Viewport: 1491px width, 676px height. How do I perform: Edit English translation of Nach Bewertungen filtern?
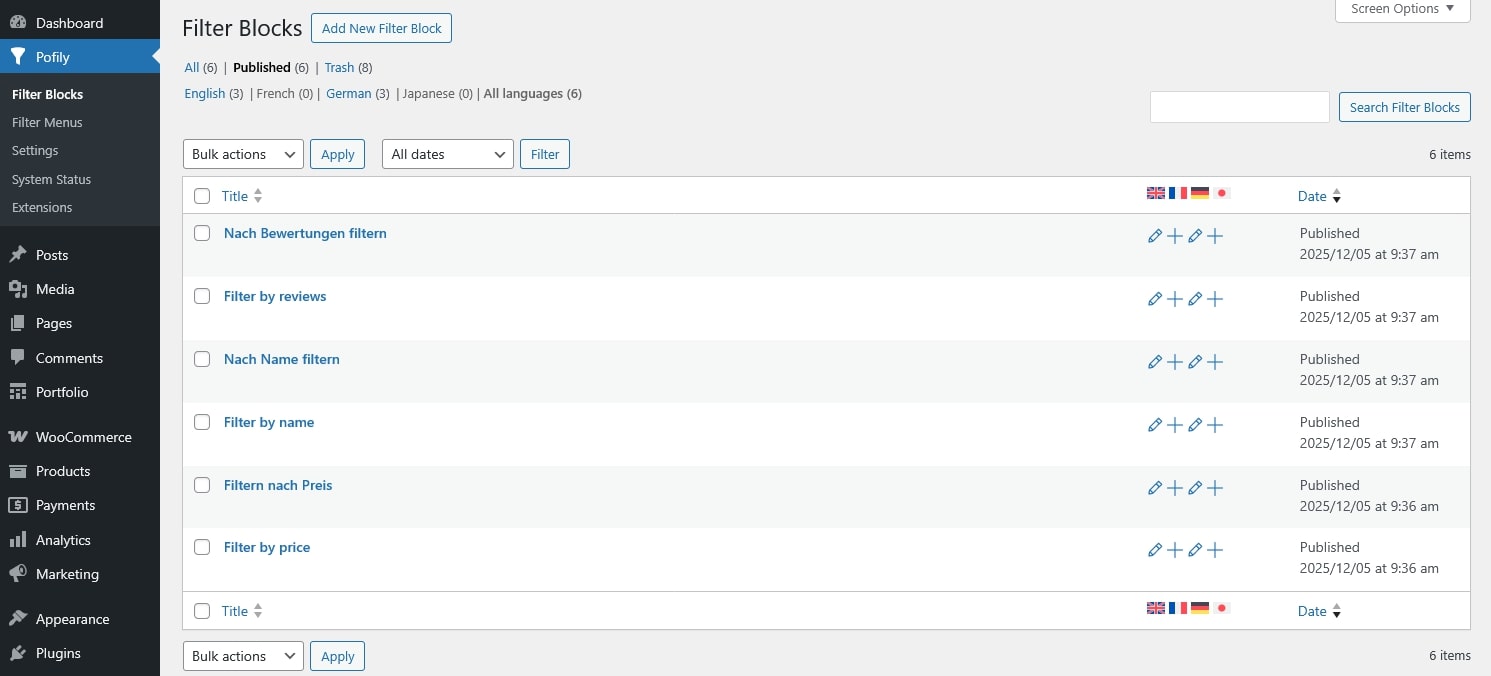(1155, 236)
